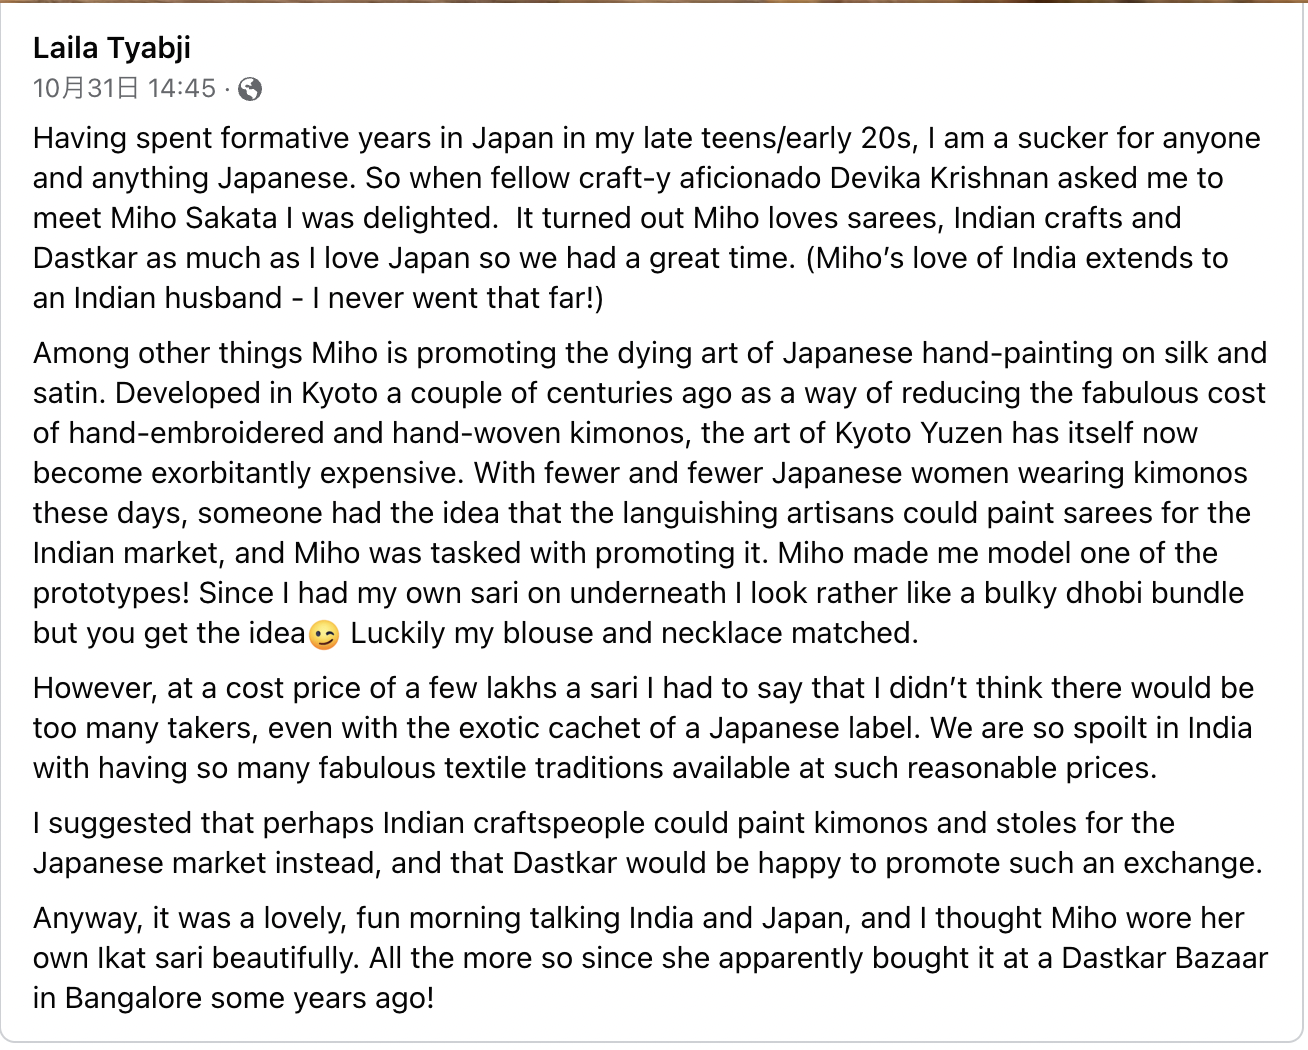
Task: Click the paragraph starting 'However, at a cost price'
Action: pyautogui.click(x=640, y=728)
